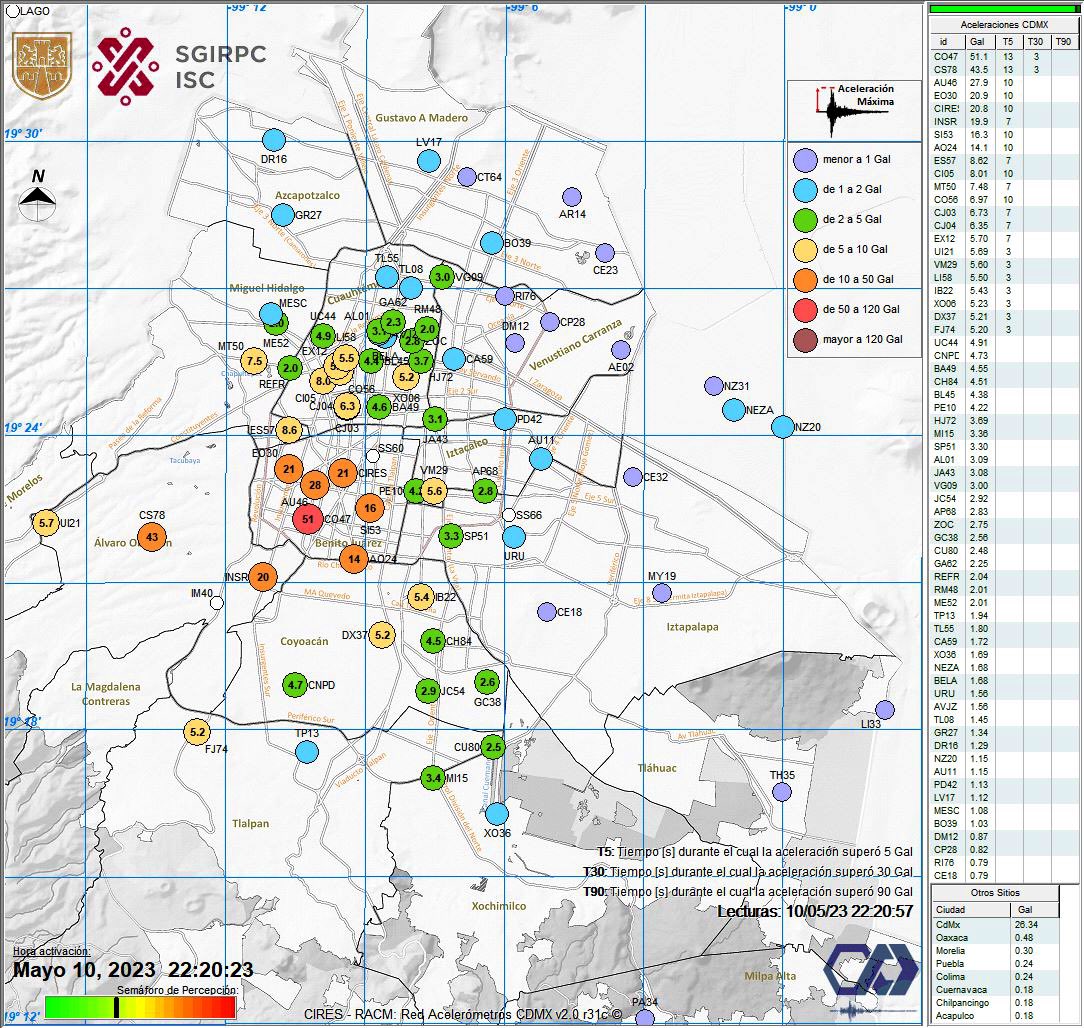Image resolution: width=1084 pixels, height=1028 pixels.
Task: Click the UI21 station marker showing 5.7
Action: (x=46, y=523)
